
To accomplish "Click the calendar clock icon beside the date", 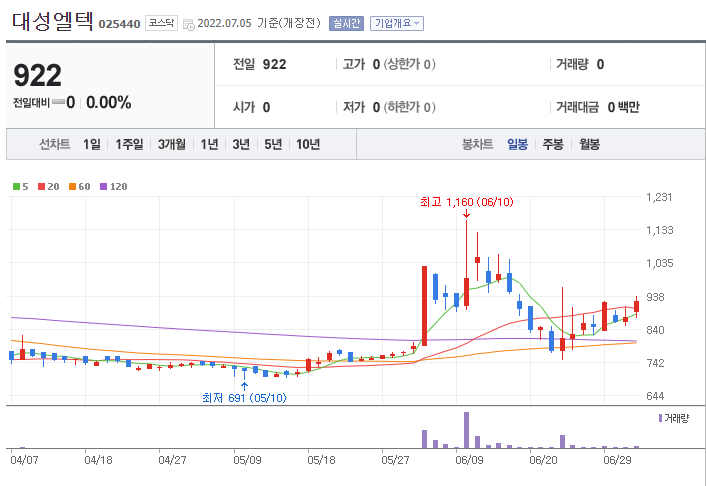I will pyautogui.click(x=189, y=24).
